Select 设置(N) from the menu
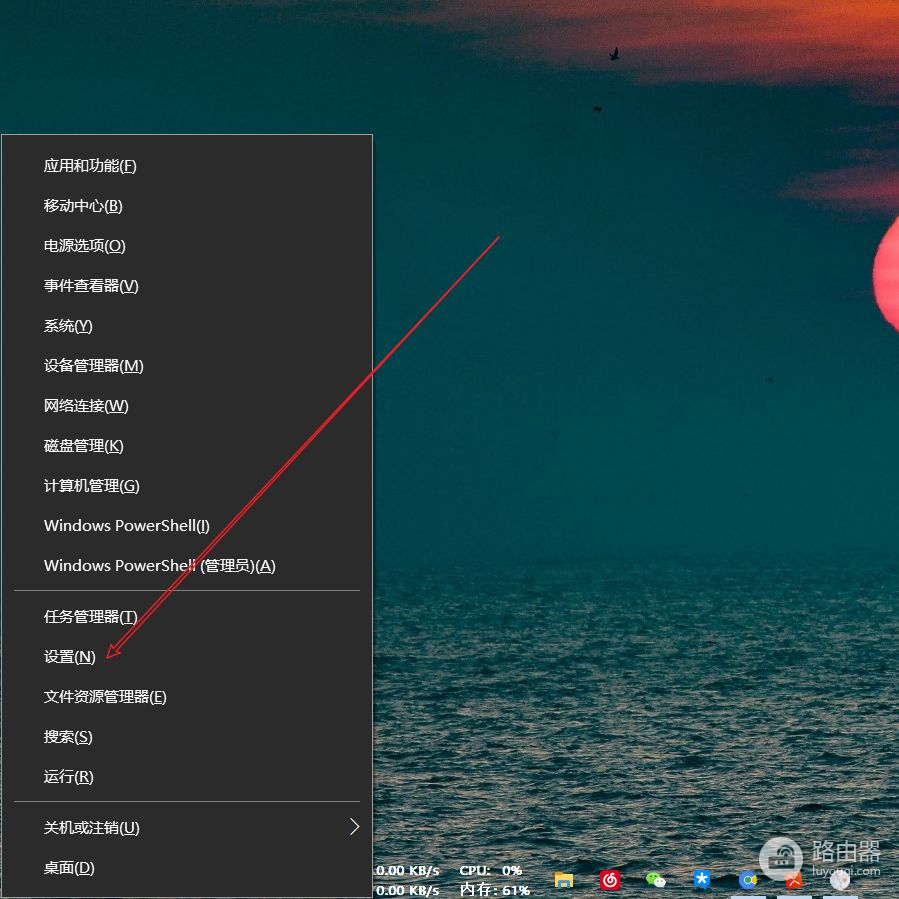This screenshot has width=899, height=899. (70, 657)
